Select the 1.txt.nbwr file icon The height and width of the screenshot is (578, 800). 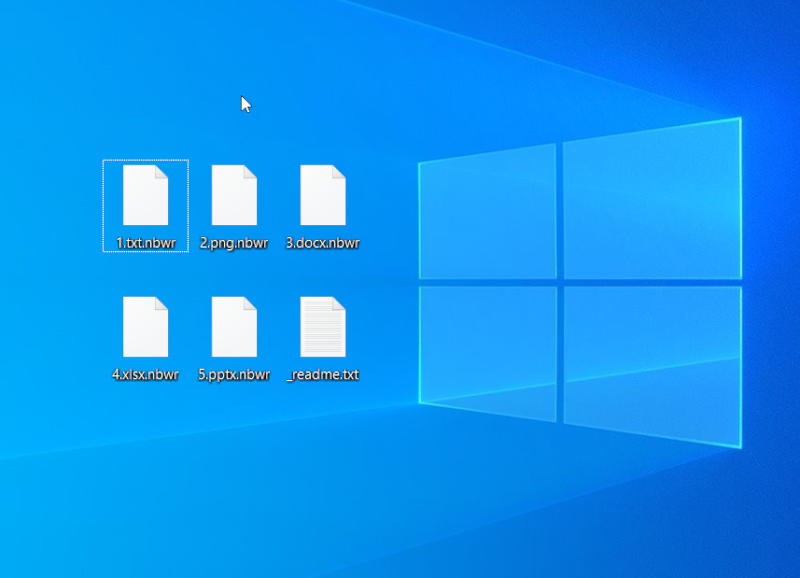pyautogui.click(x=145, y=195)
